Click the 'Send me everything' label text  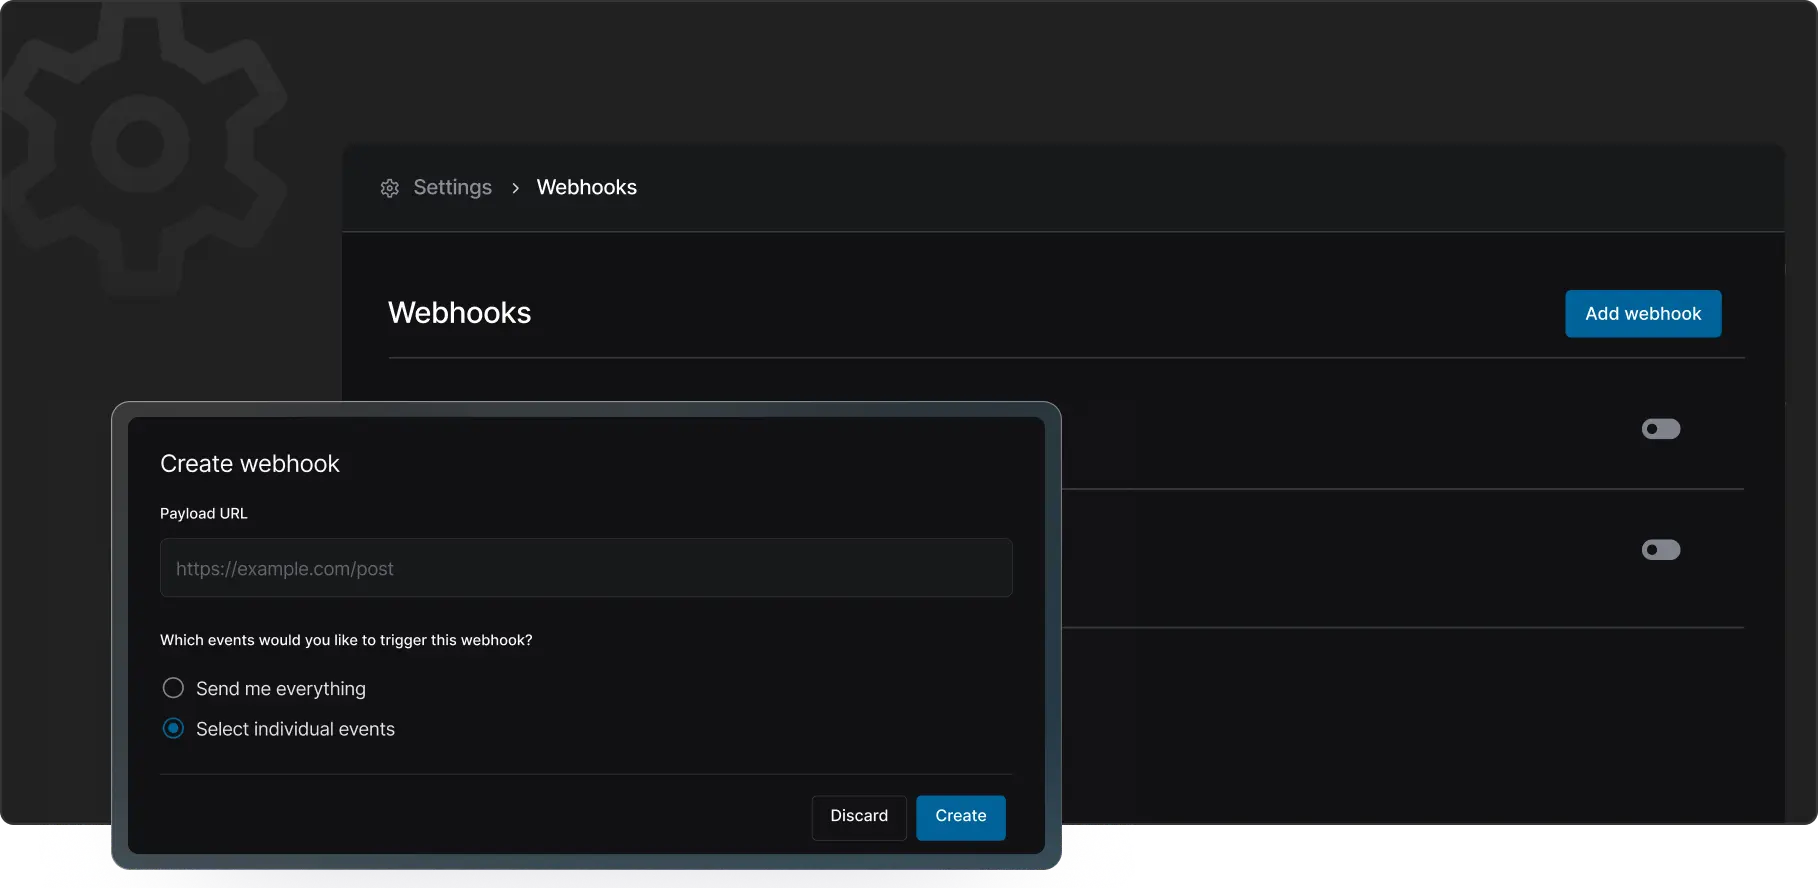tap(281, 689)
